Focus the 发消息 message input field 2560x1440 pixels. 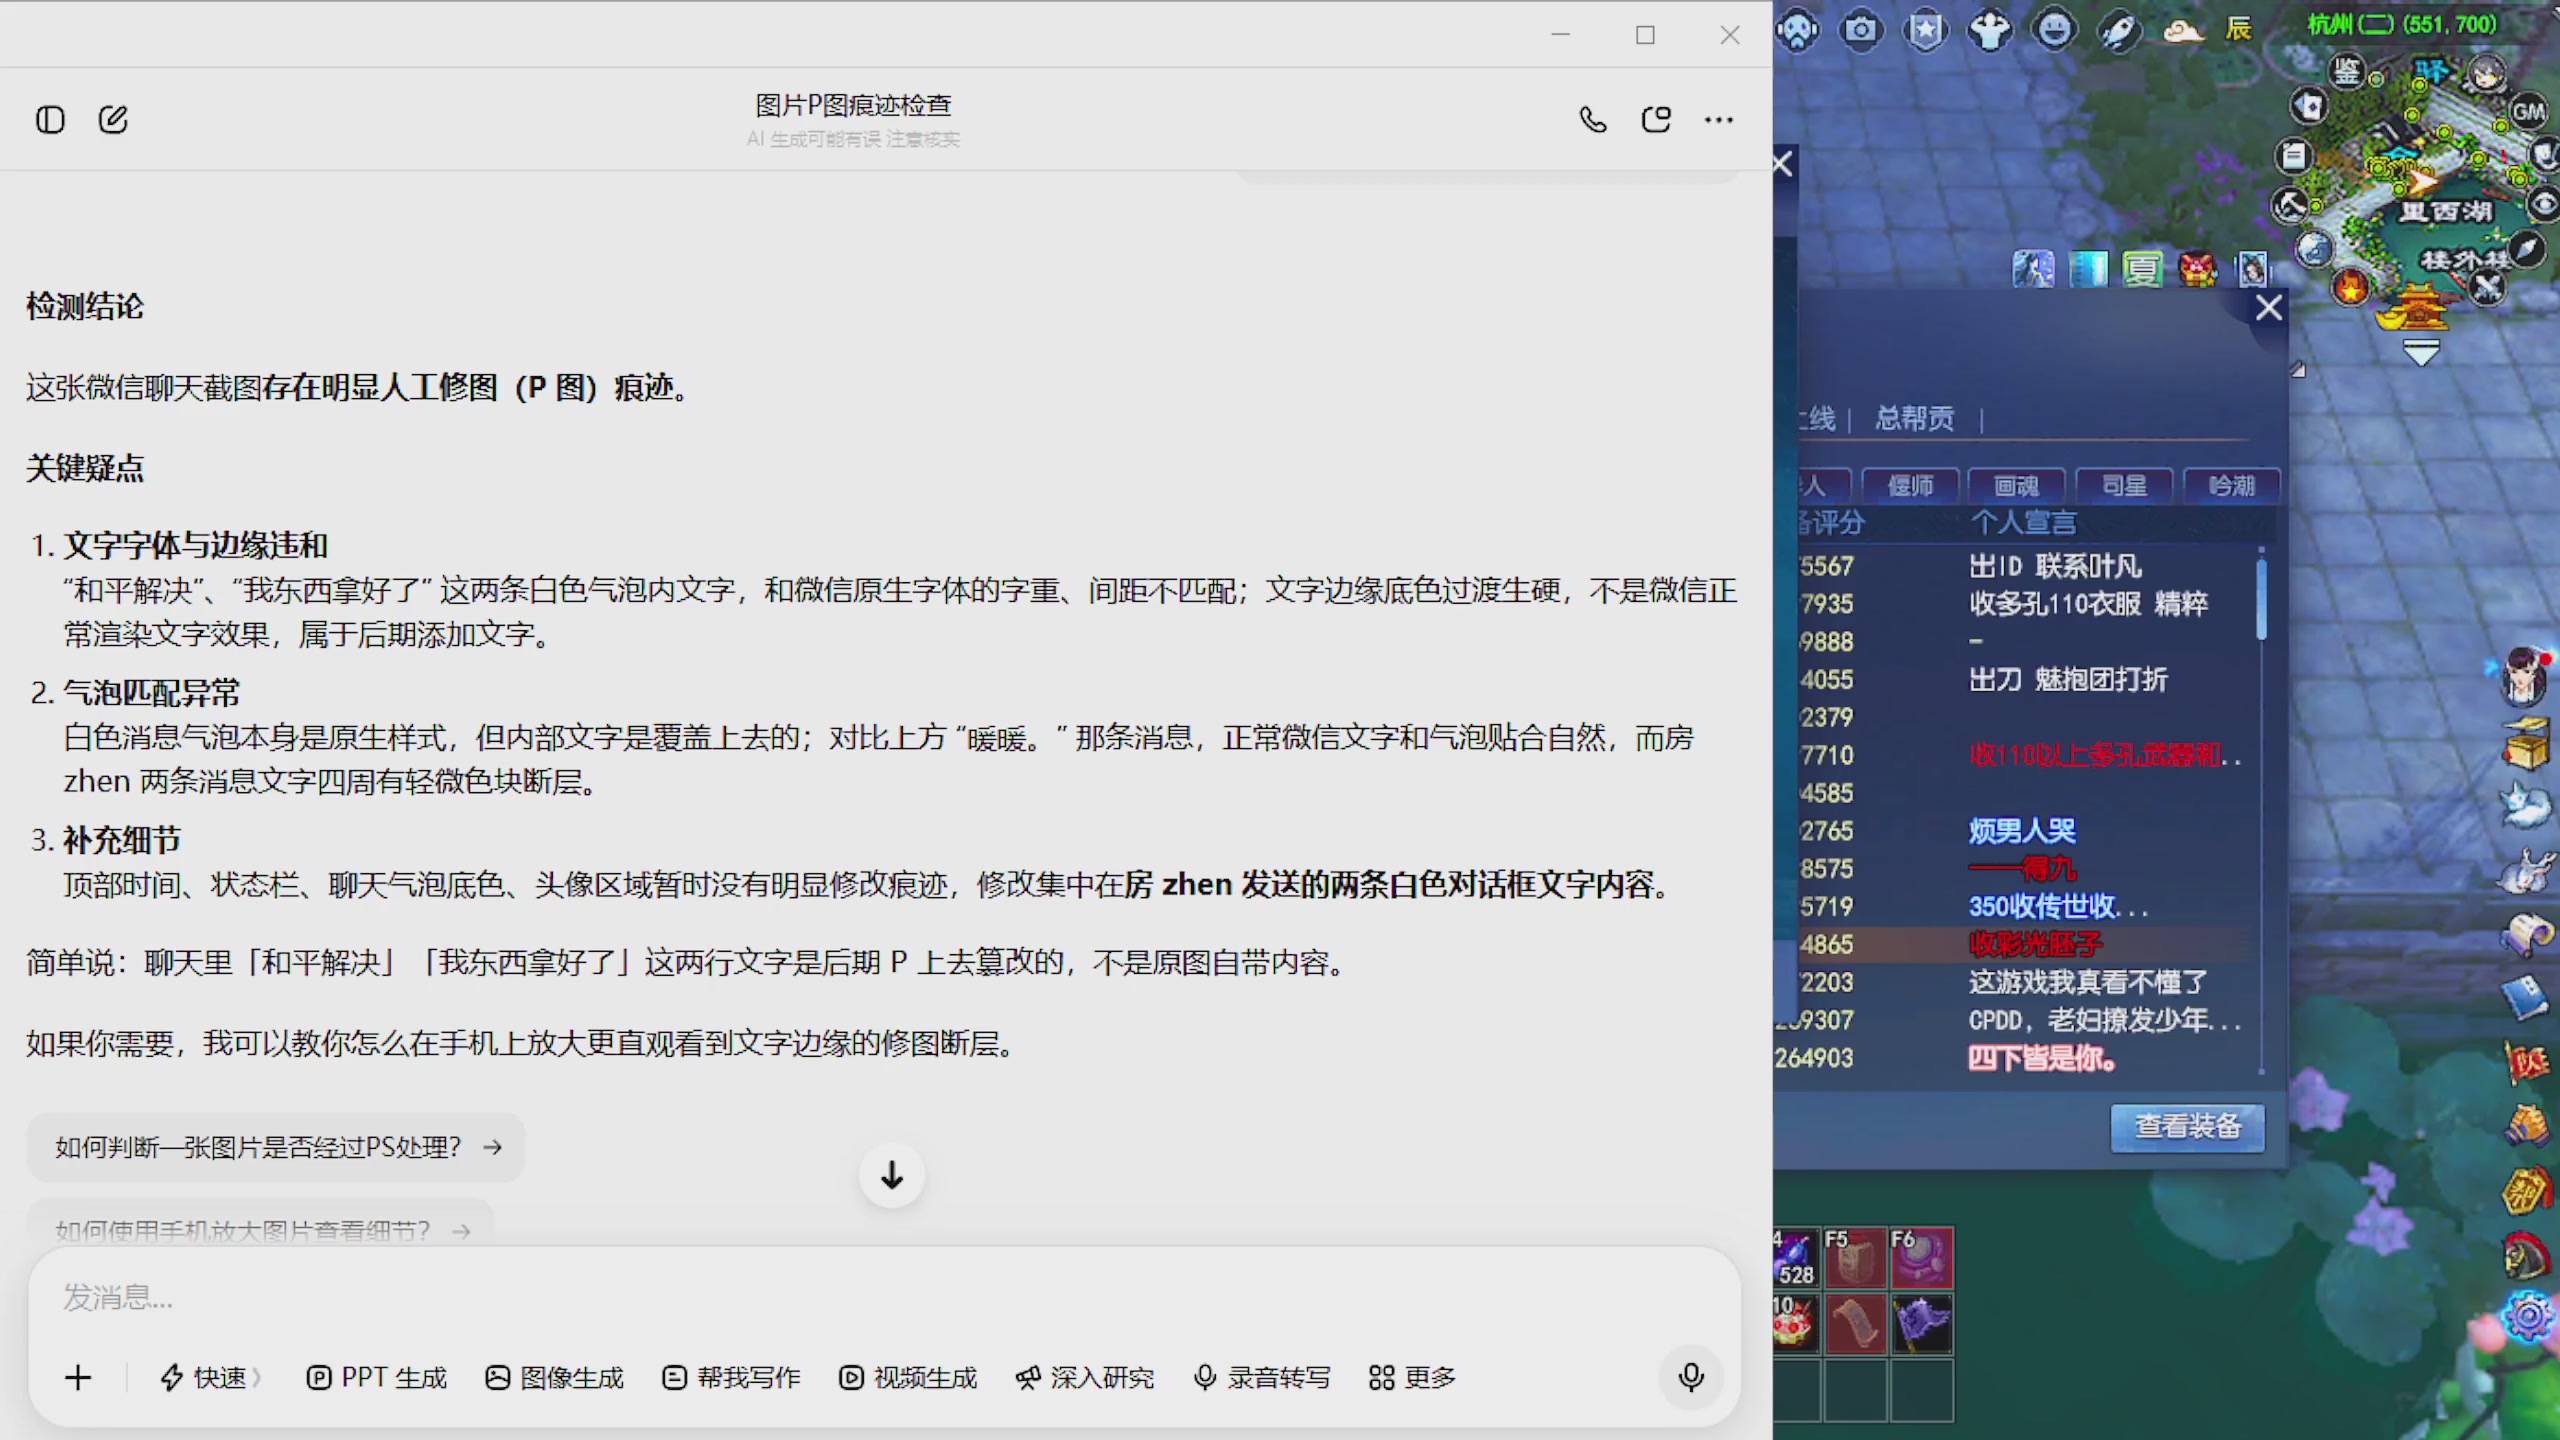click(x=884, y=1297)
